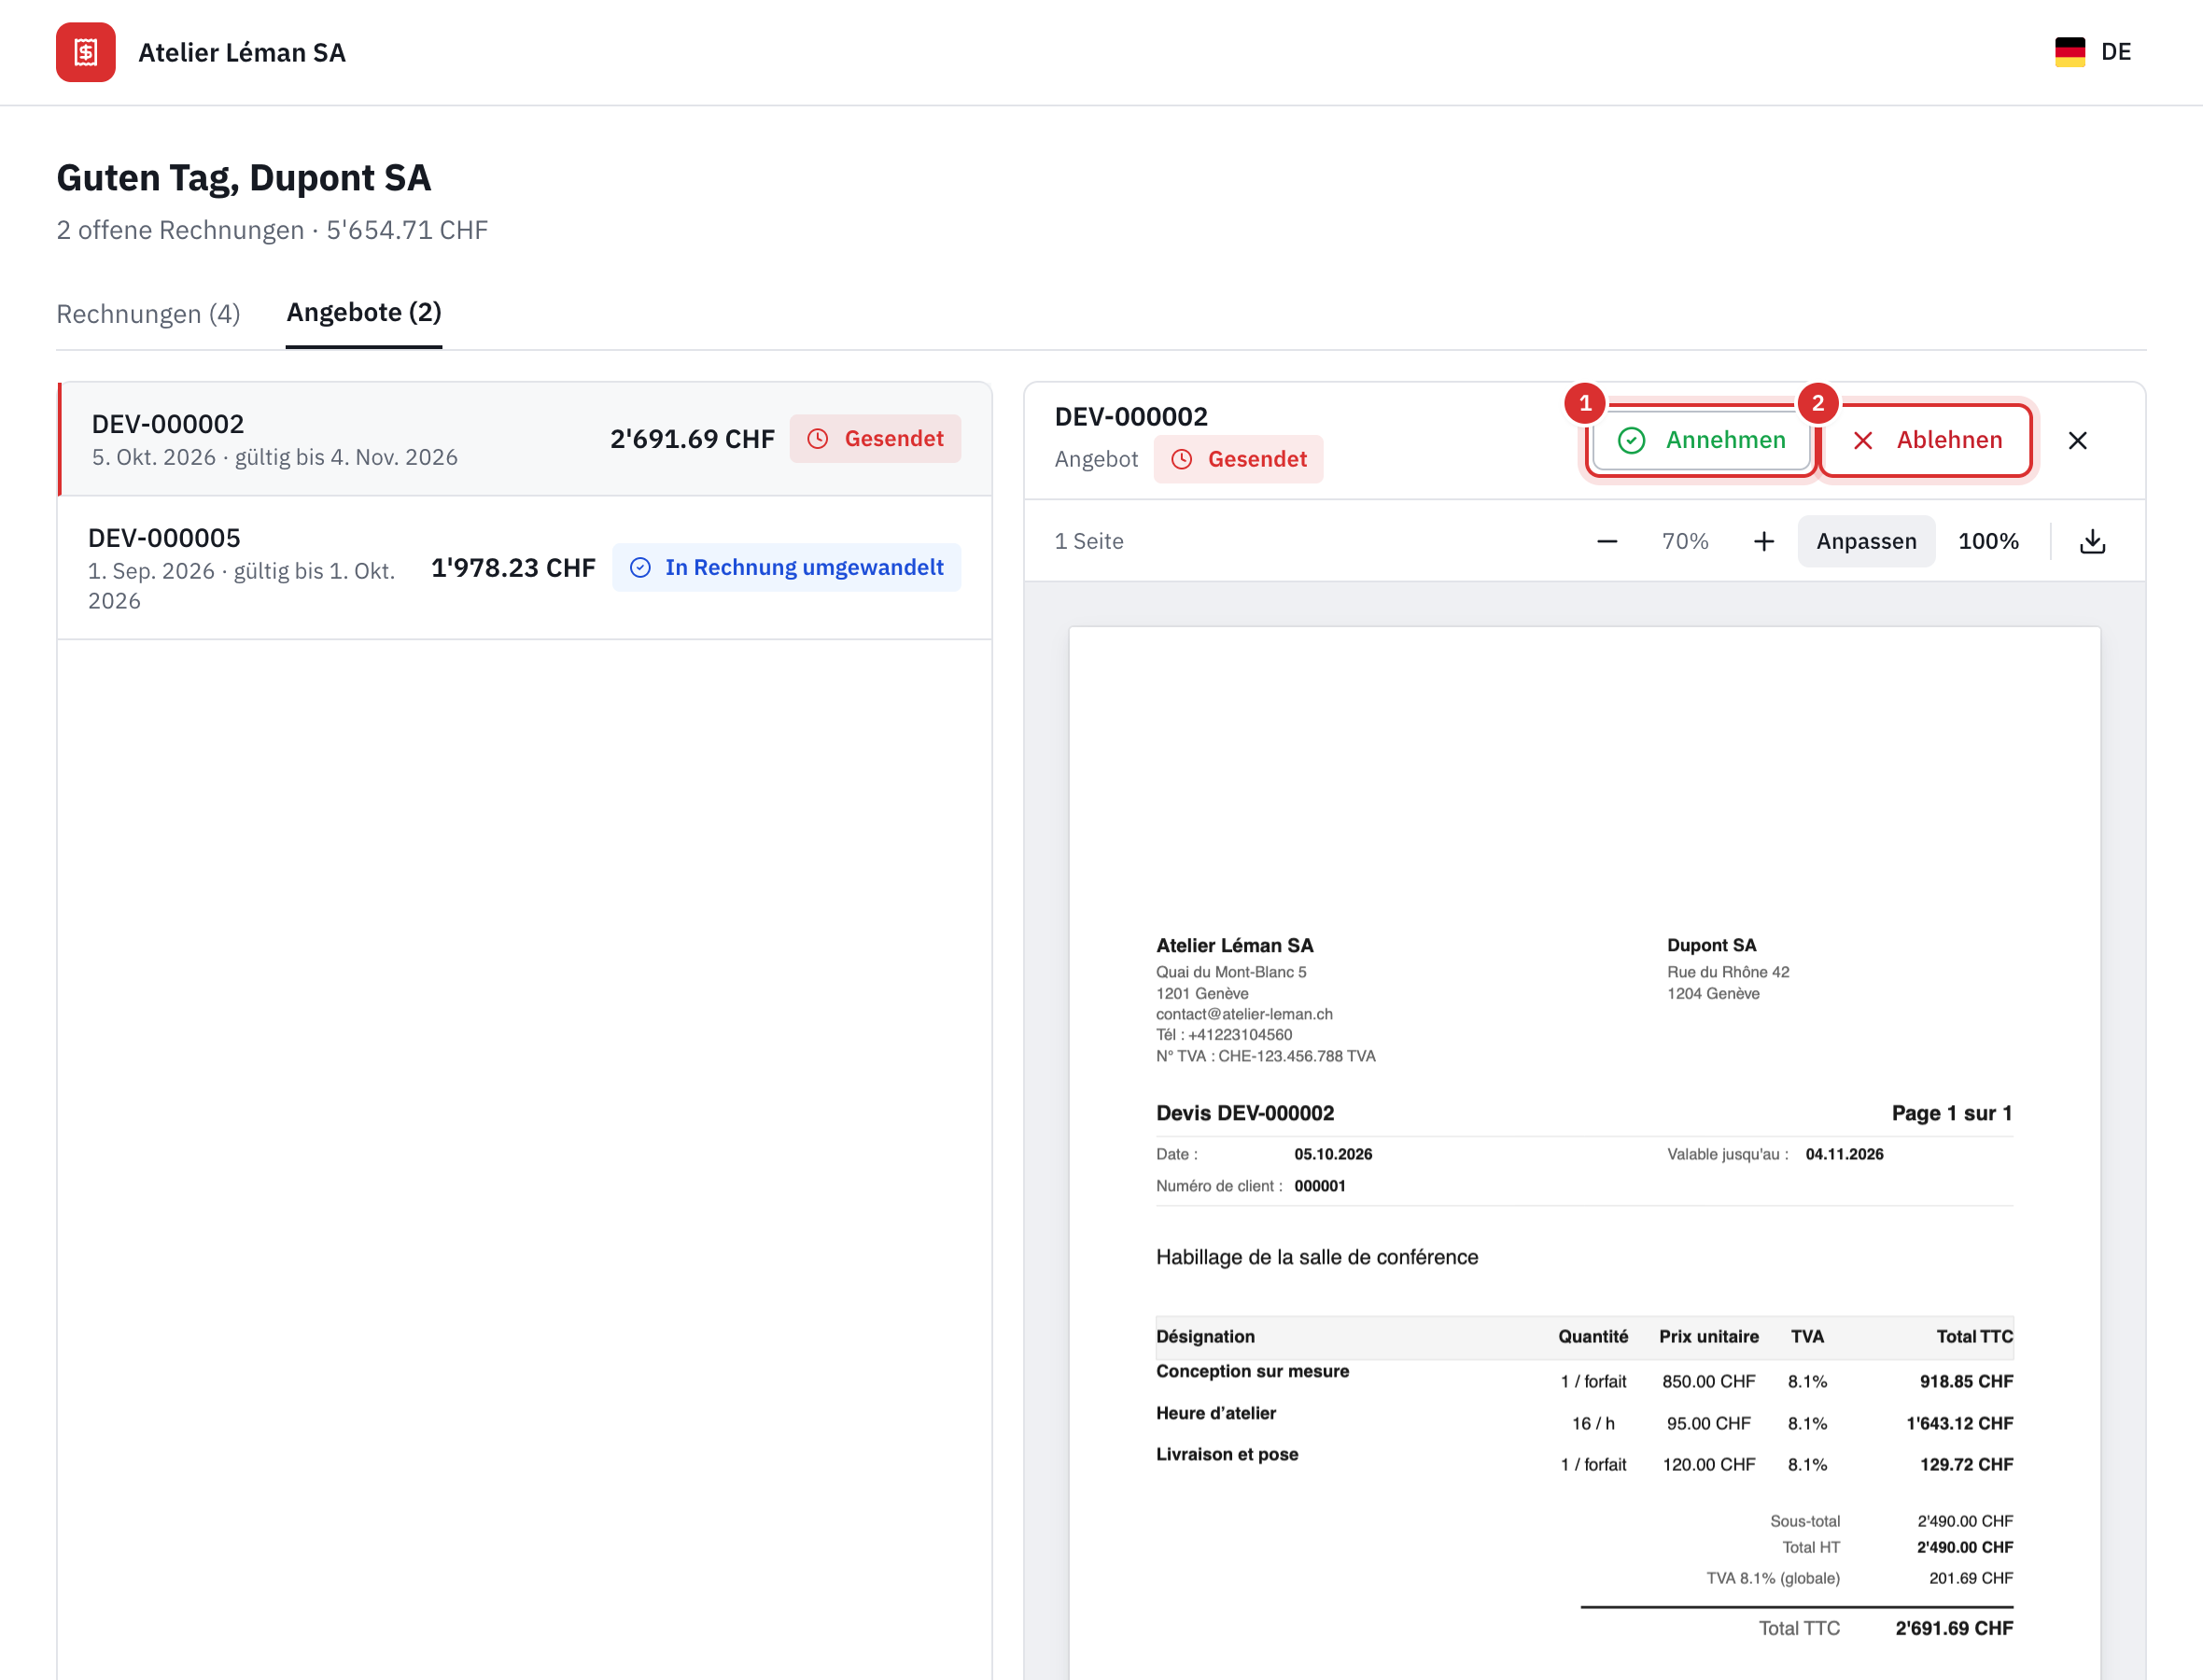Click the Atelier Léman SA red logo icon

click(86, 52)
